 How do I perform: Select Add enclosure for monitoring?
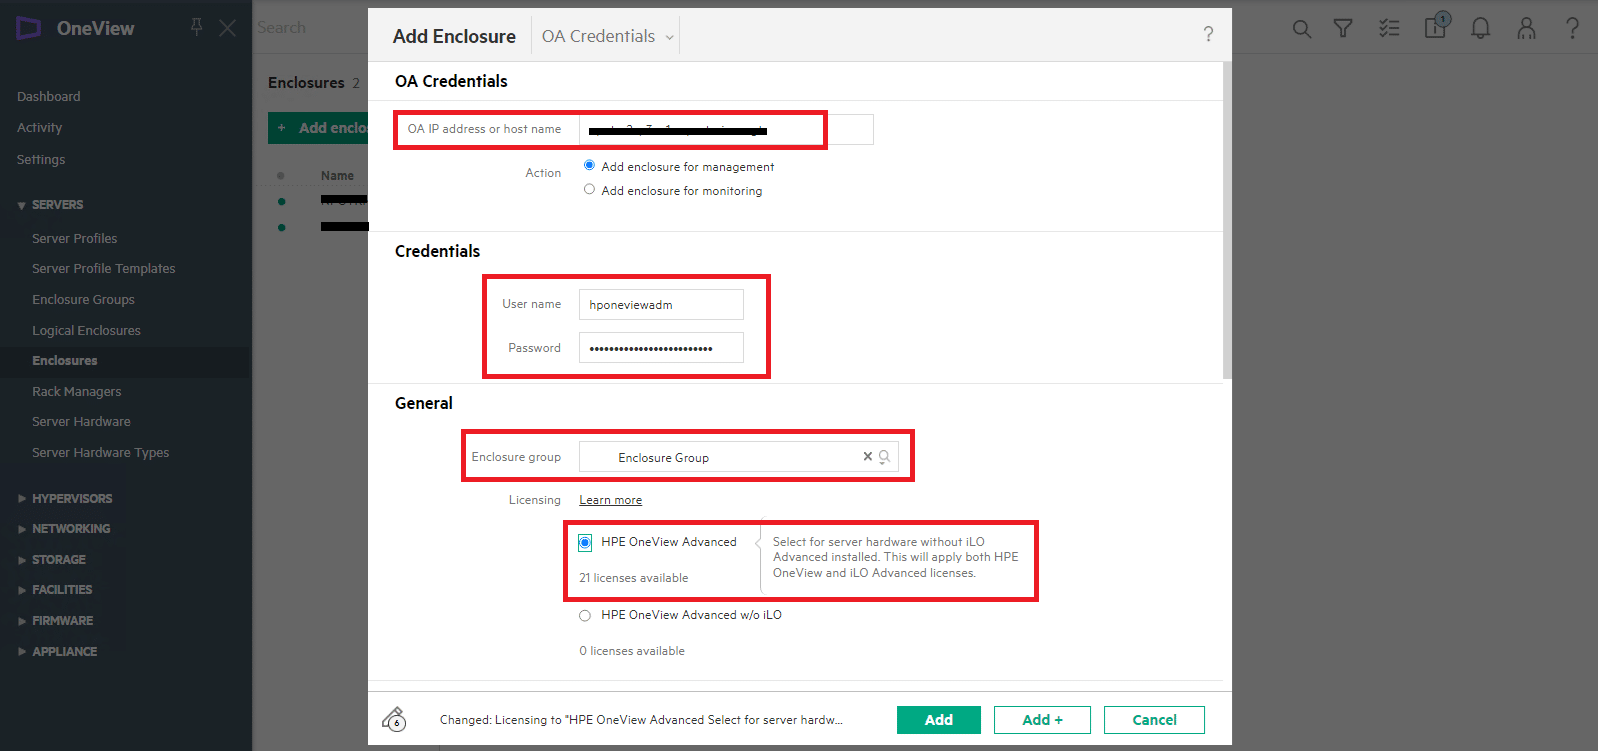coord(589,190)
